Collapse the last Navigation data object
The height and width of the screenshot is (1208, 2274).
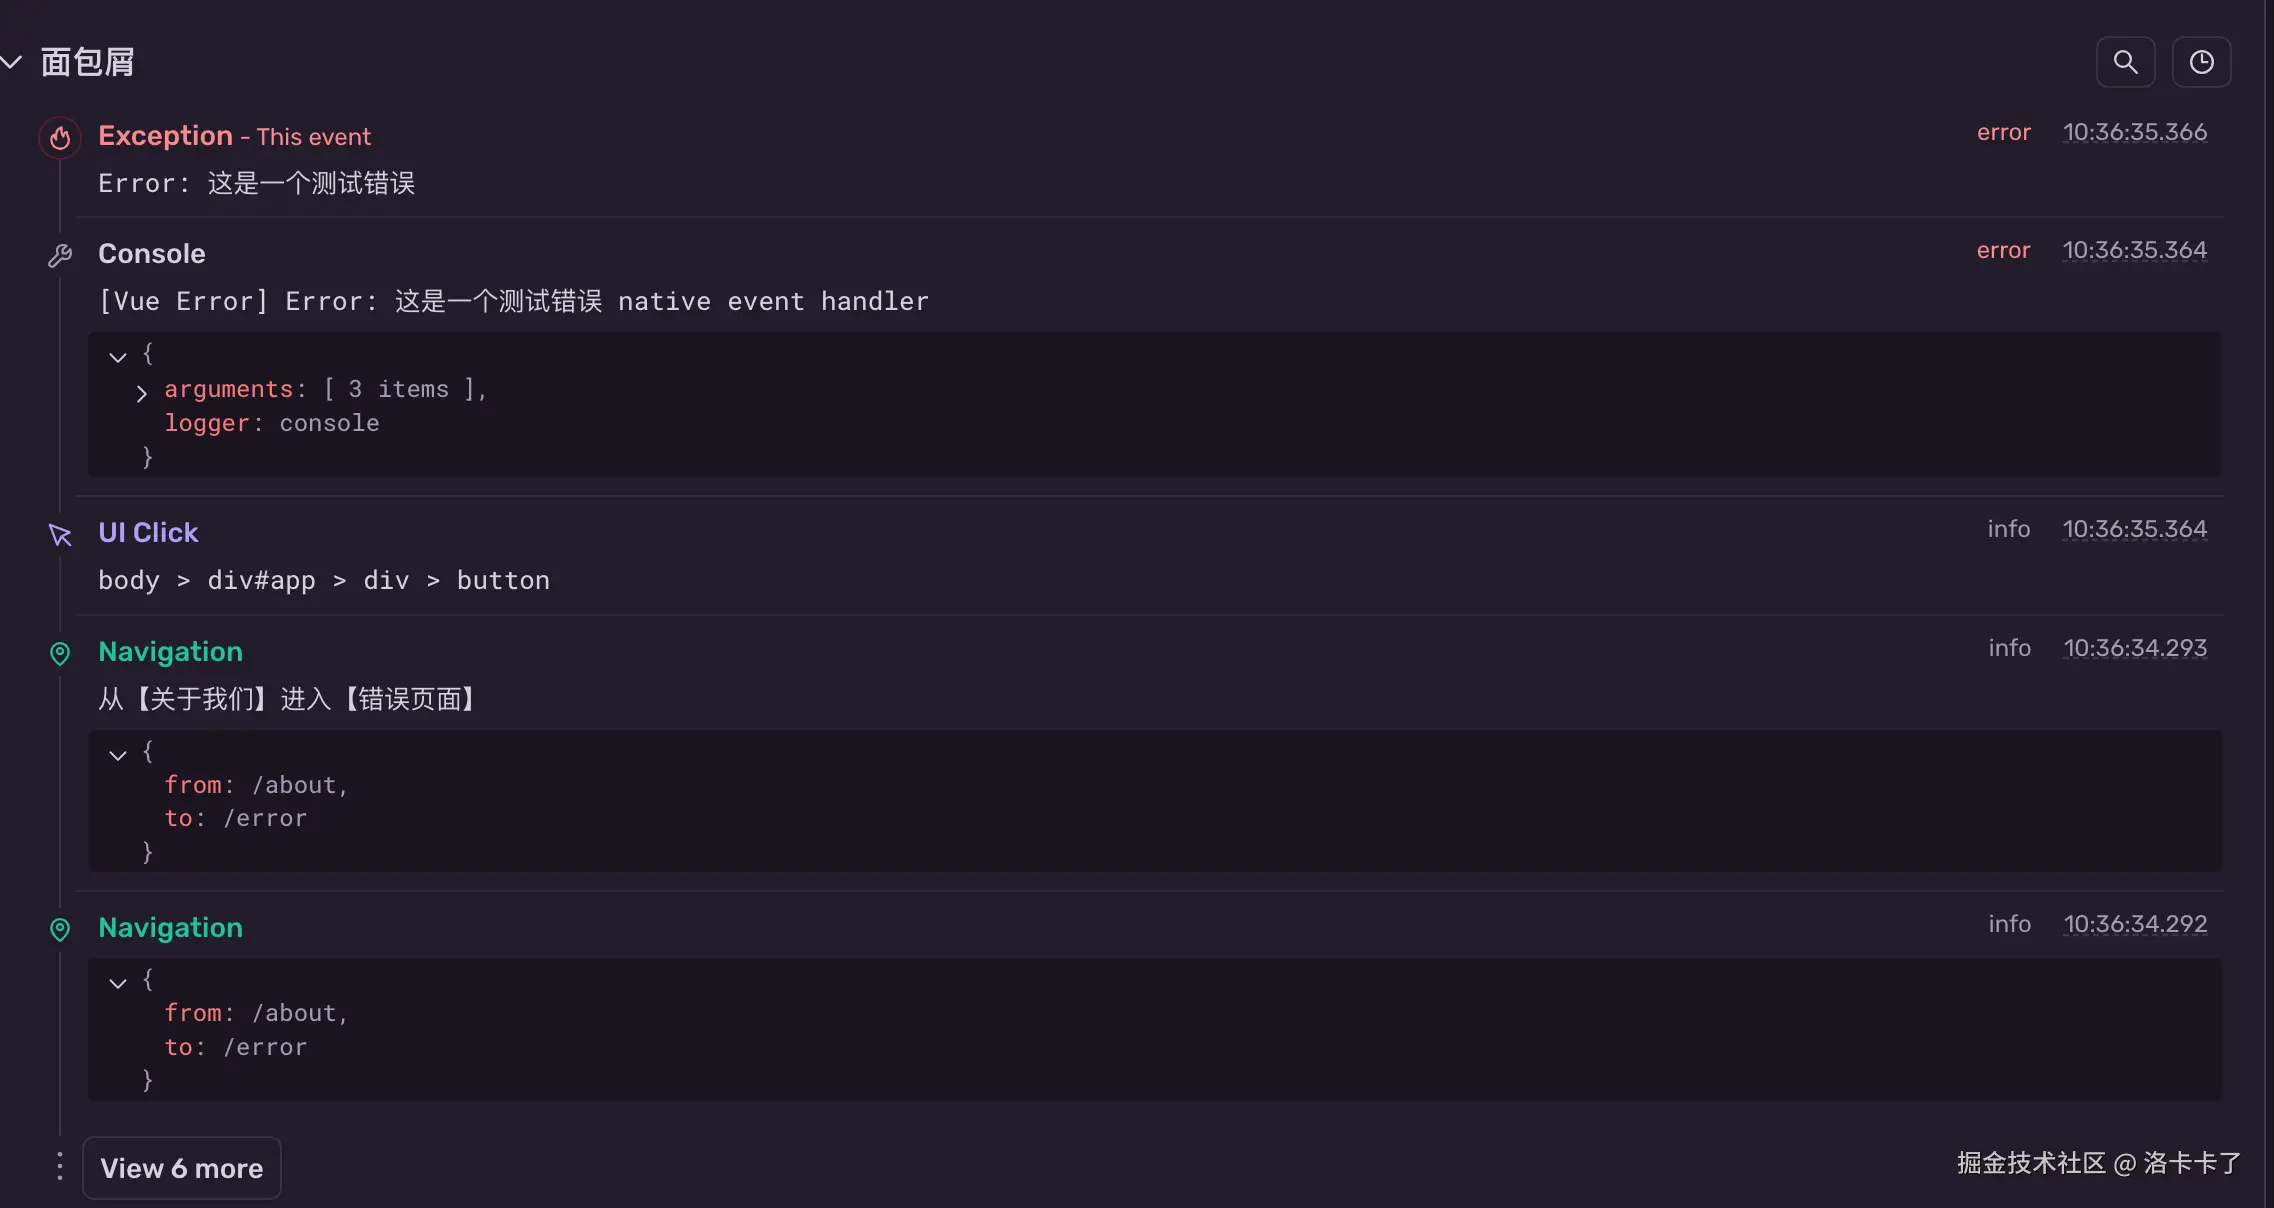(118, 982)
